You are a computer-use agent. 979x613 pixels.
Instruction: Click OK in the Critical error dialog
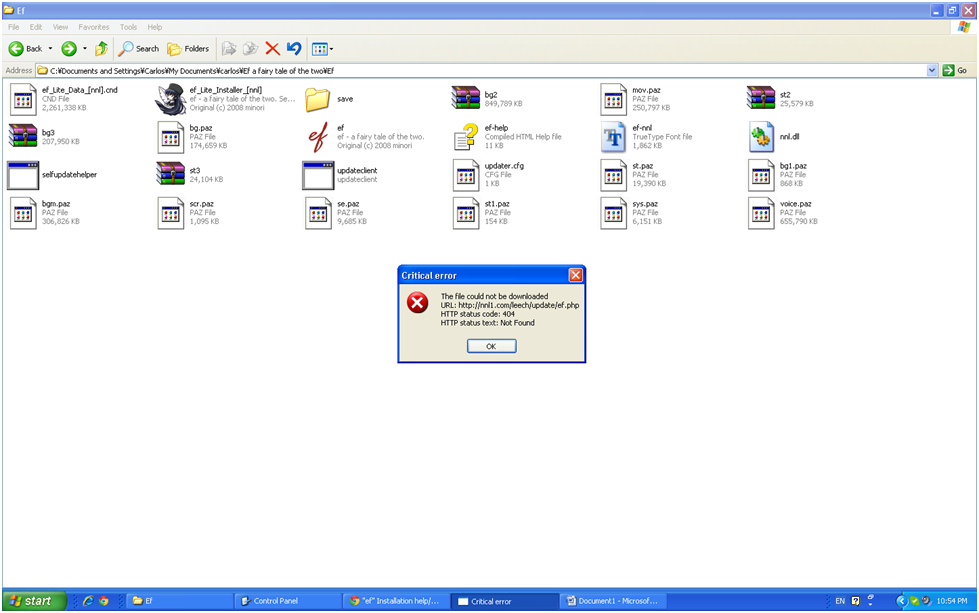tap(491, 346)
